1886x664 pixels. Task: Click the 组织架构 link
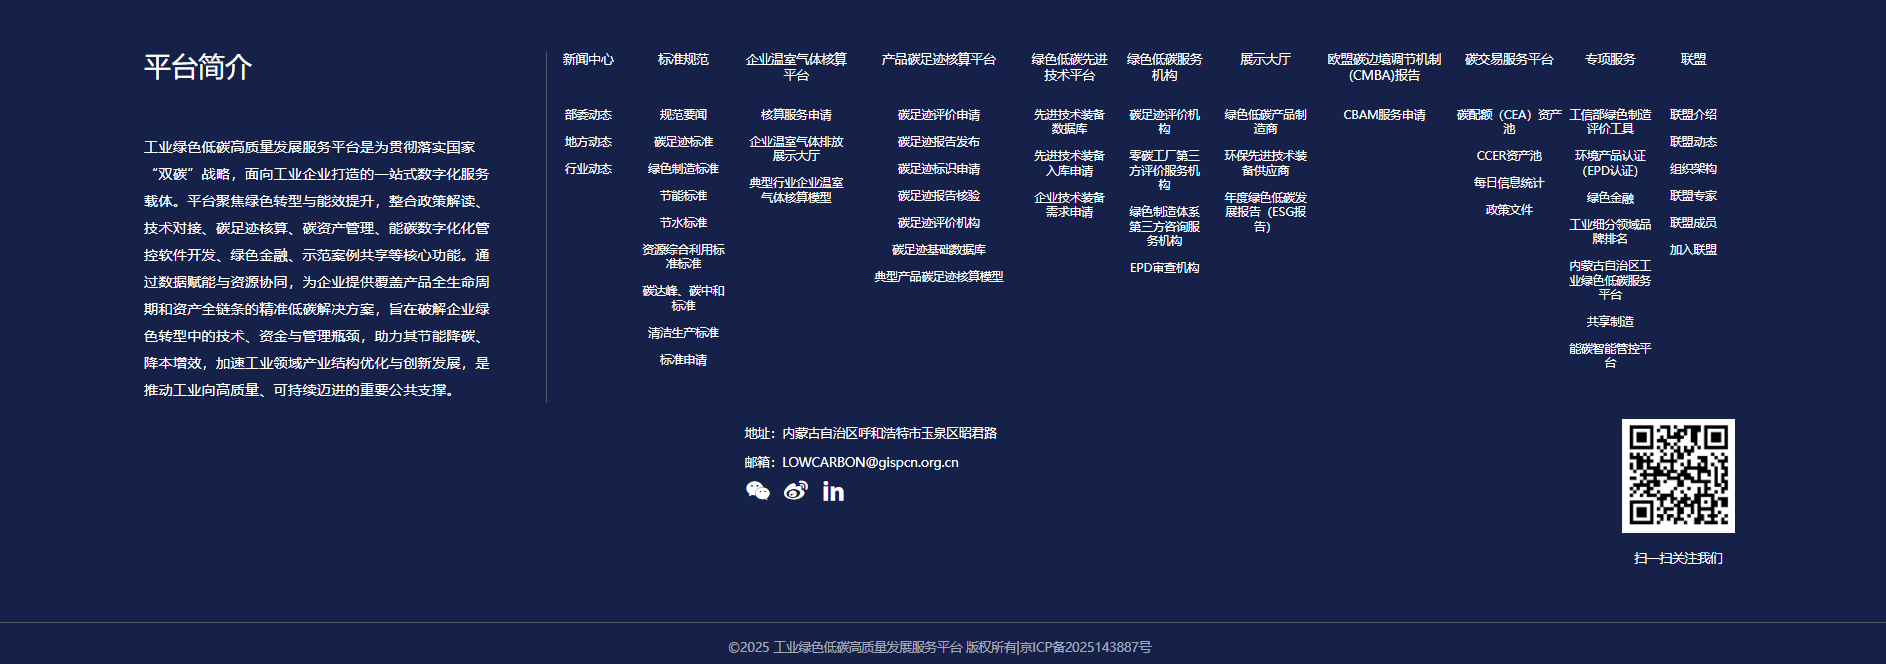[x=1693, y=169]
